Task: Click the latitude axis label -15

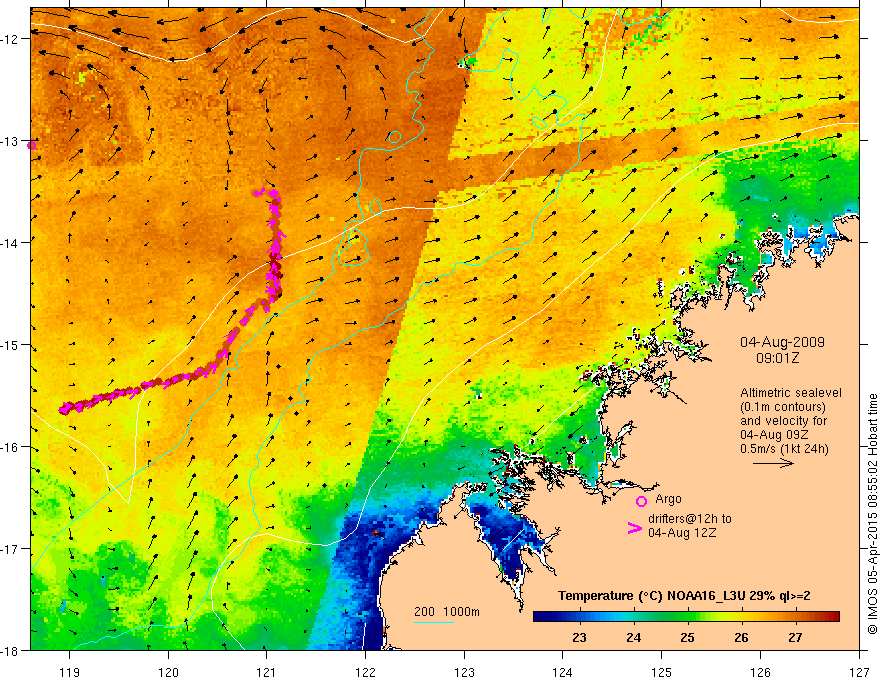Action: pos(11,345)
